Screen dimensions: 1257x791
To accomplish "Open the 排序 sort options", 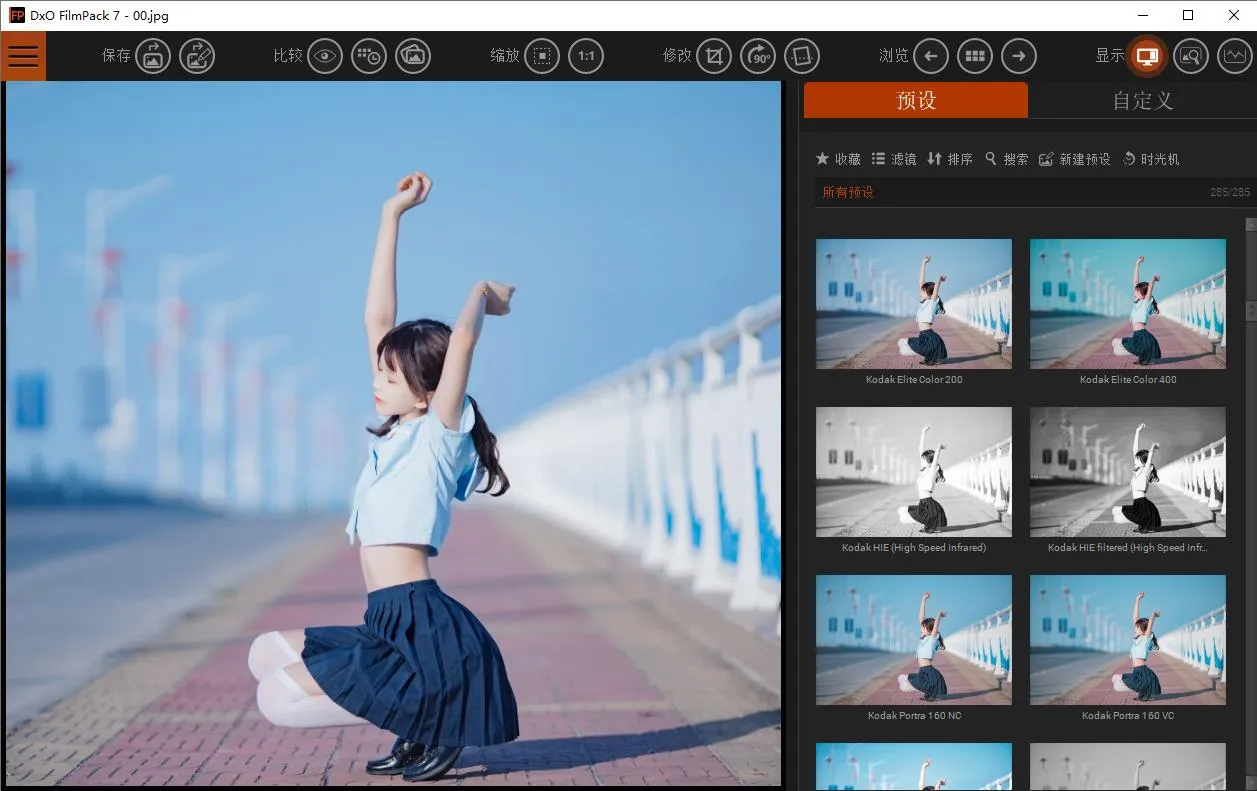I will pyautogui.click(x=950, y=159).
